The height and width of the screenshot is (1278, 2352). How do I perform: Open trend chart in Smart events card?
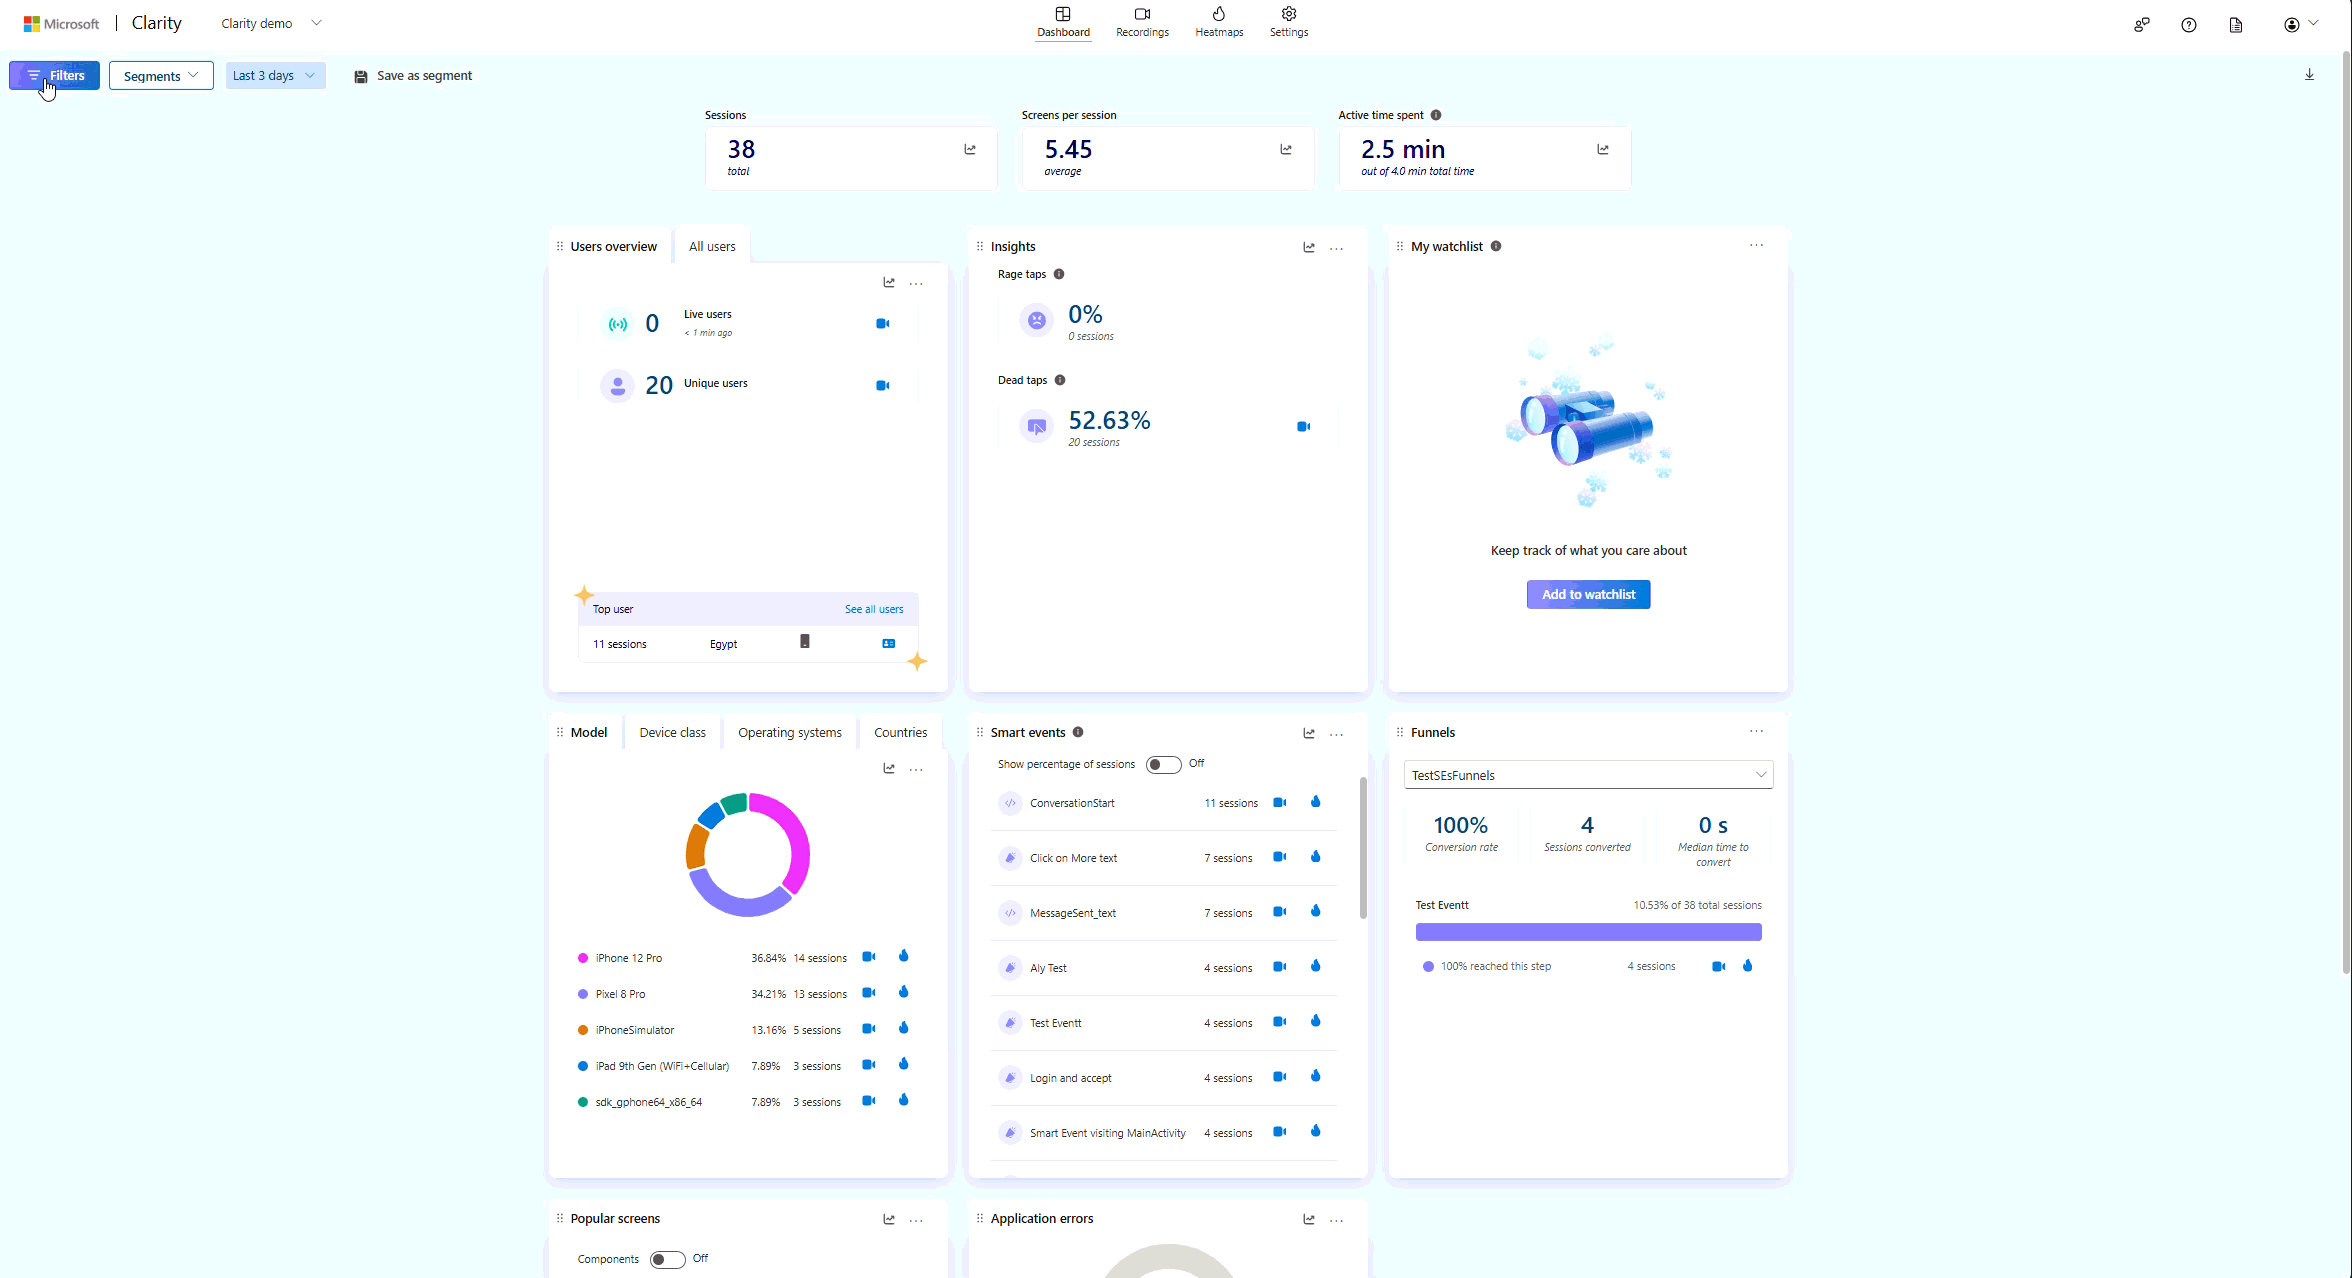click(x=1309, y=733)
